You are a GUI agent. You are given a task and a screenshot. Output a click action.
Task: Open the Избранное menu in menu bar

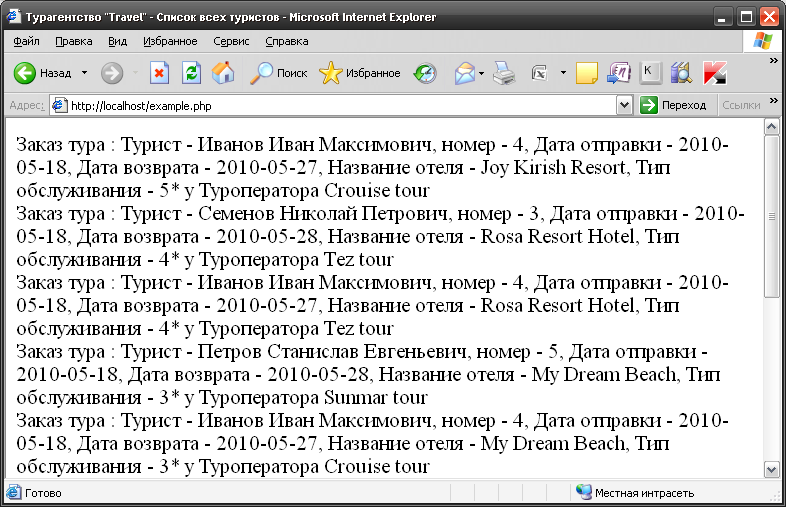pyautogui.click(x=170, y=41)
